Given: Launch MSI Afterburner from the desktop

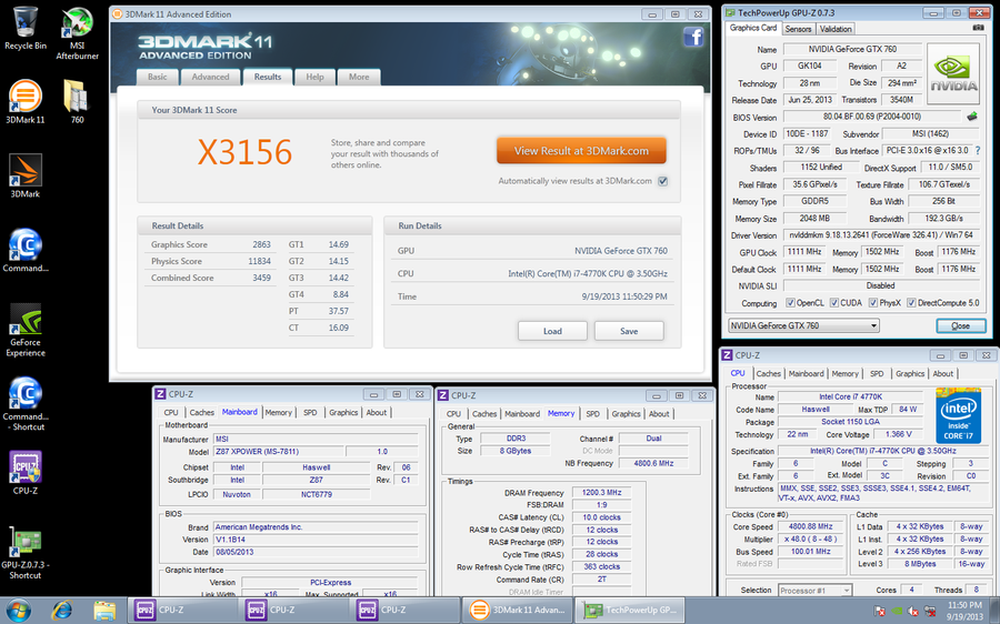Looking at the screenshot, I should tap(77, 33).
